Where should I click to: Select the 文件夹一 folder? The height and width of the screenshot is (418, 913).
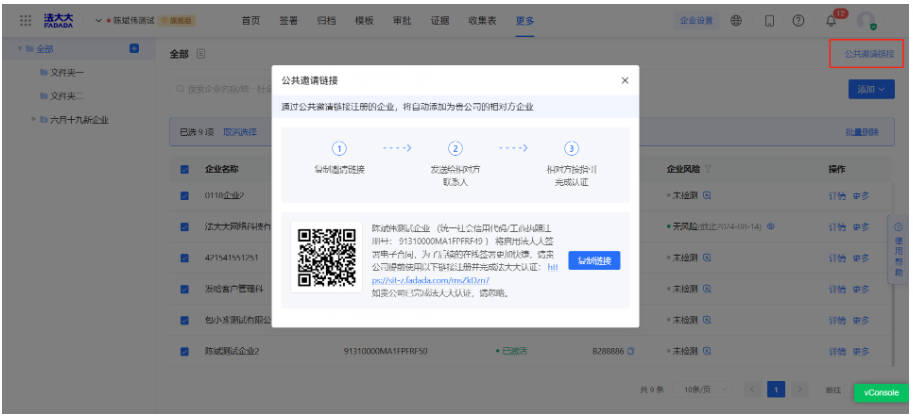[x=66, y=72]
